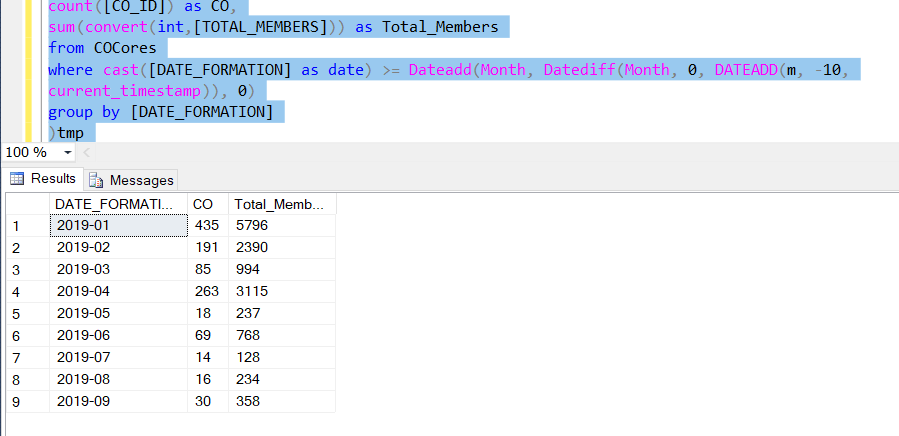Click the cell 2019-06
899x436 pixels.
tap(119, 335)
